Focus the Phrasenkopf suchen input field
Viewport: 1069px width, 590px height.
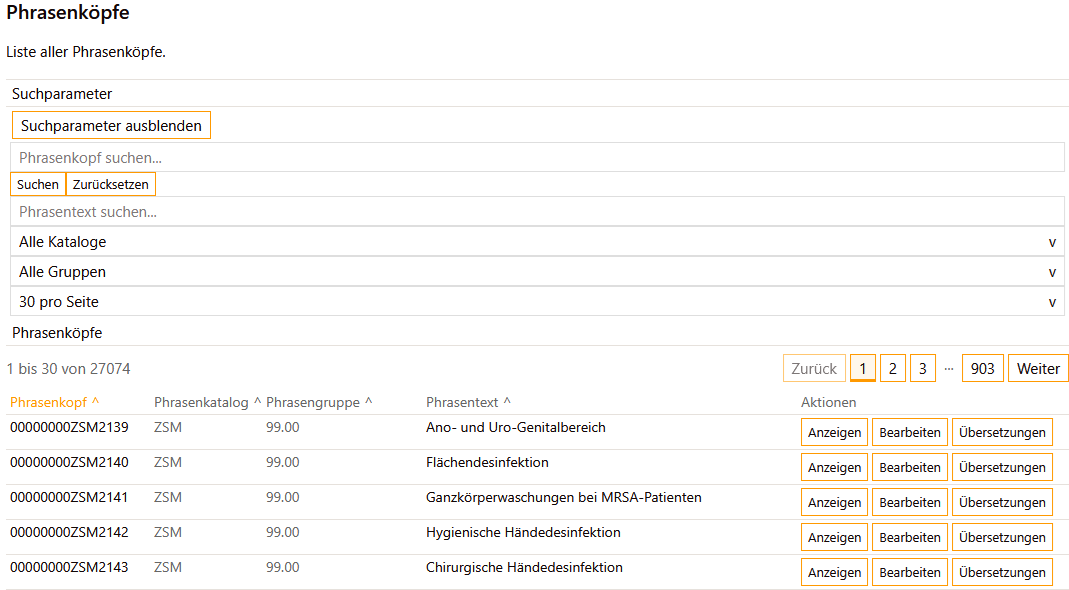537,158
